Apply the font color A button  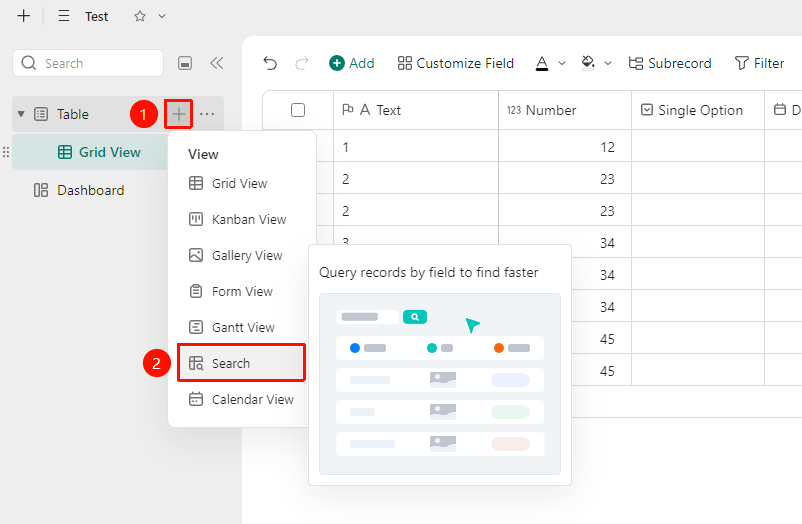(542, 63)
